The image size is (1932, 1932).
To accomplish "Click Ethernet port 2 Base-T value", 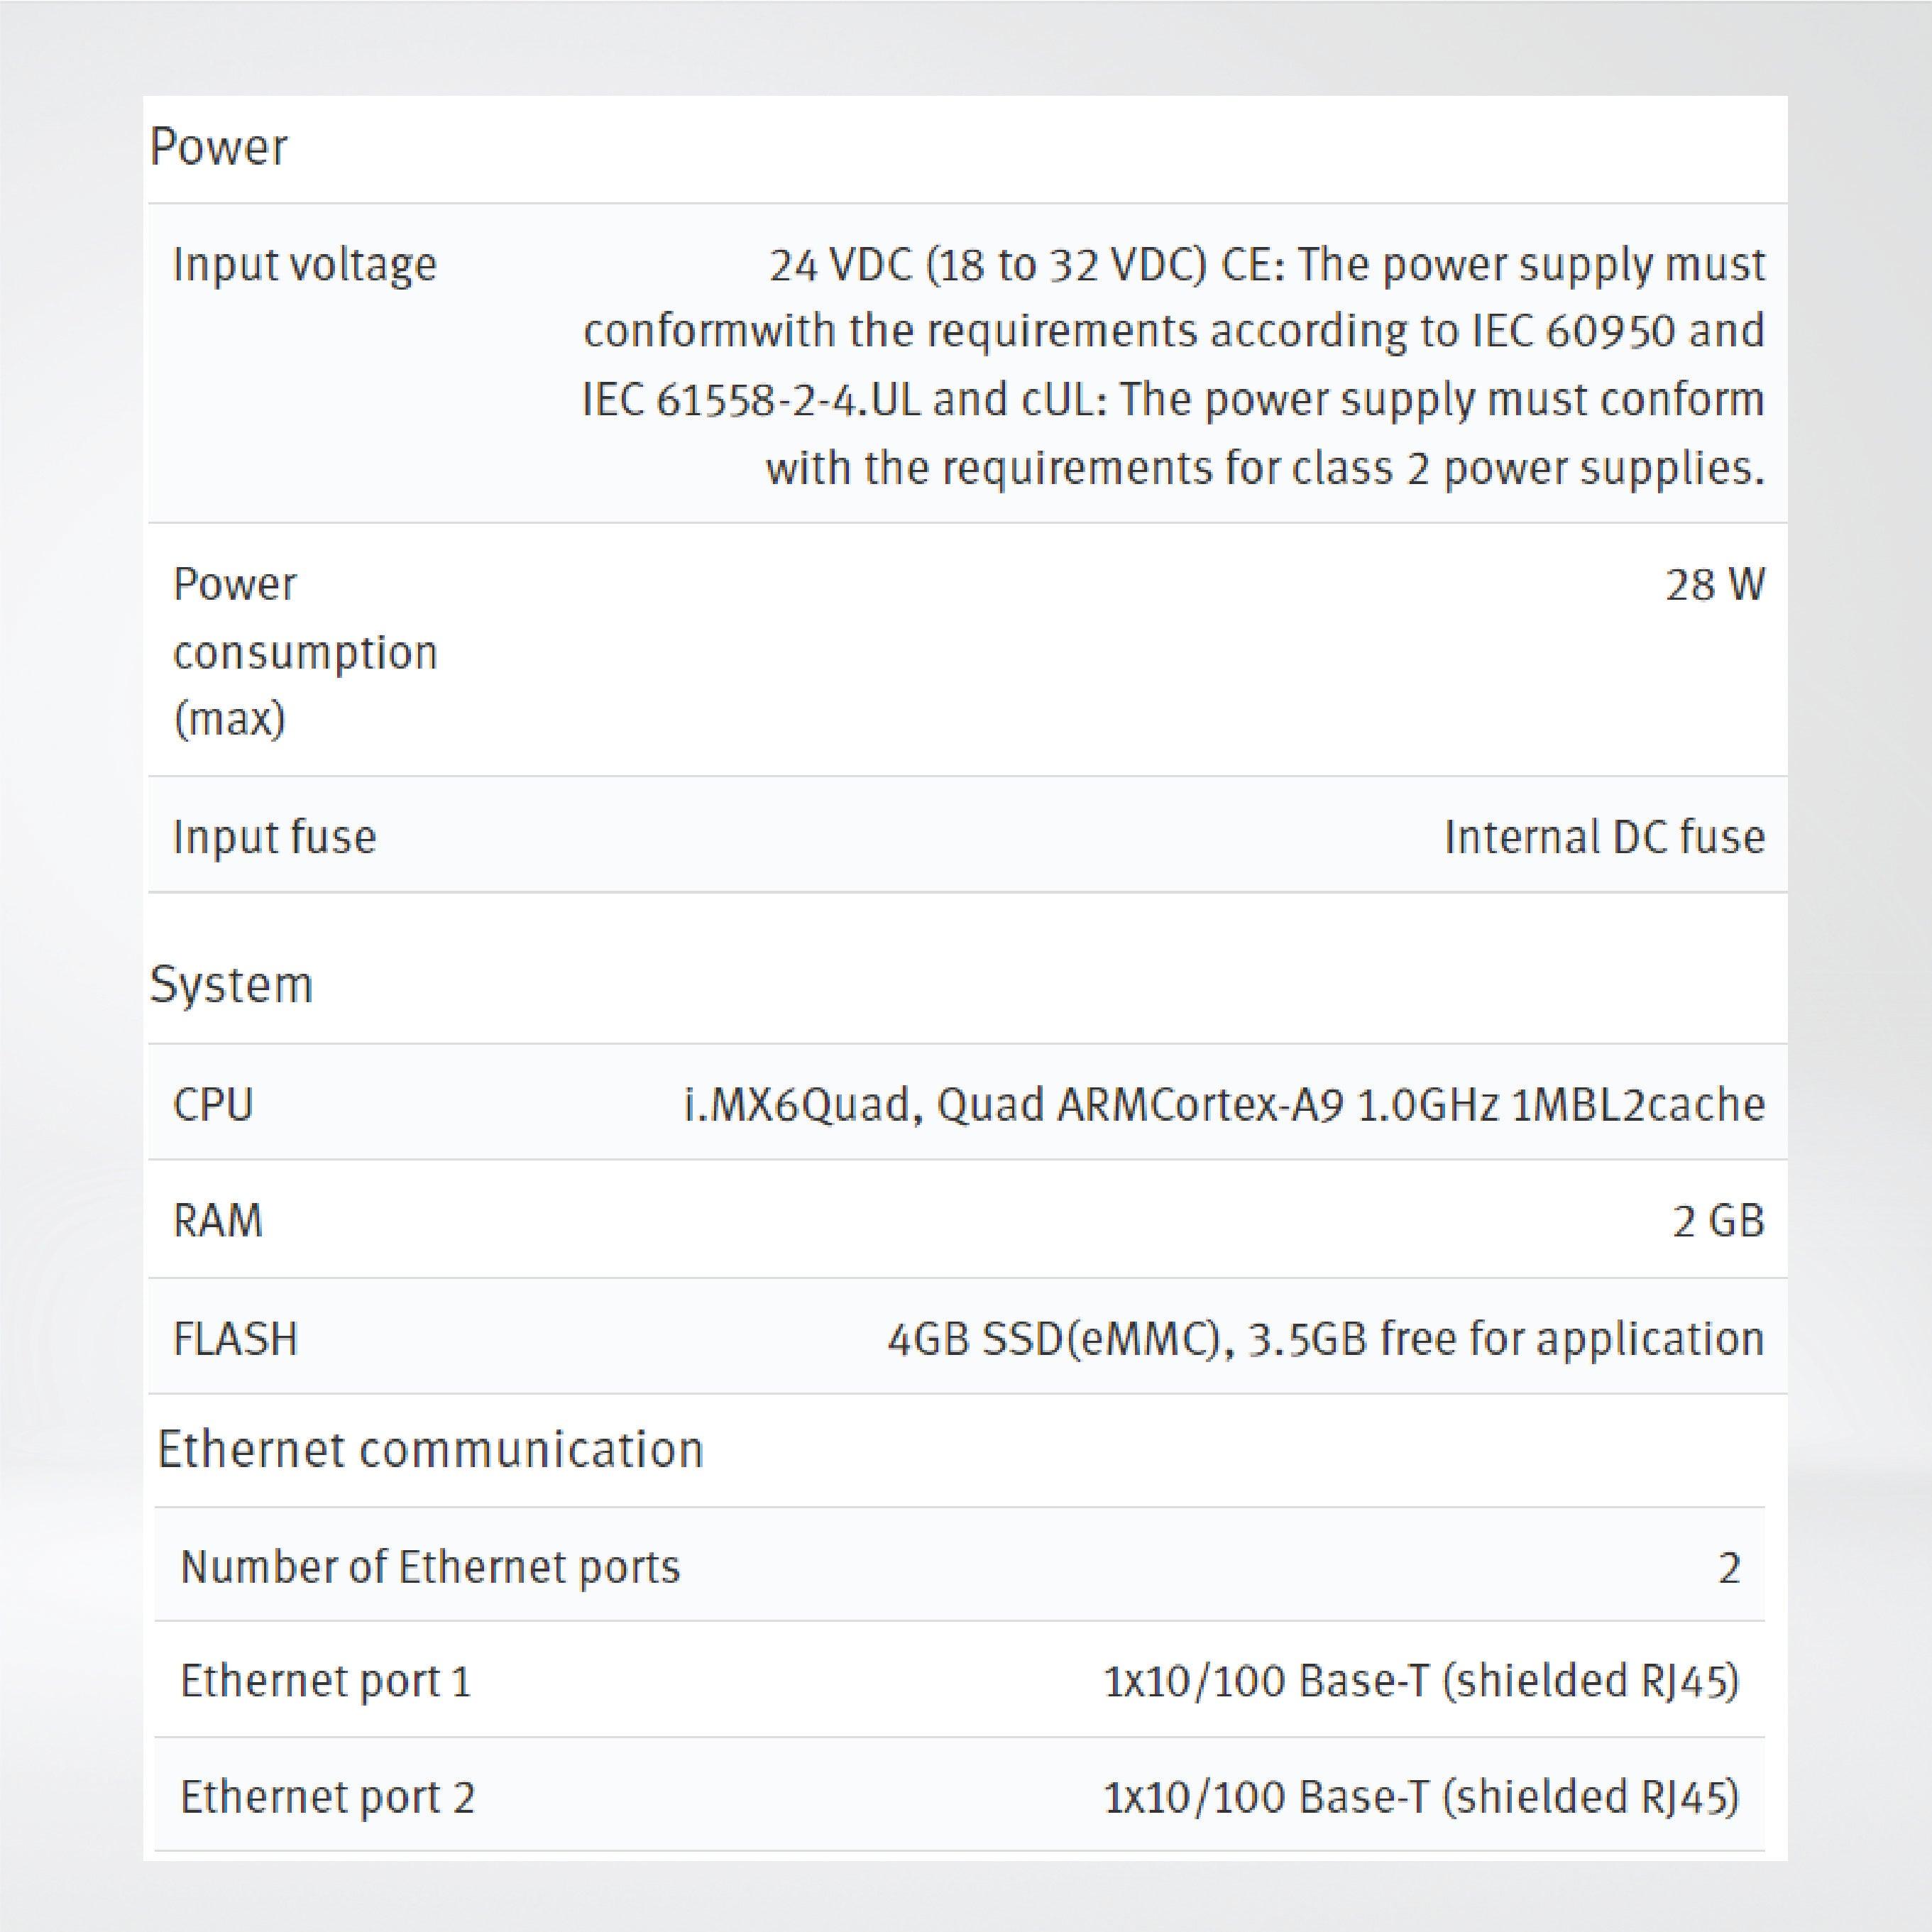I will point(1421,1797).
